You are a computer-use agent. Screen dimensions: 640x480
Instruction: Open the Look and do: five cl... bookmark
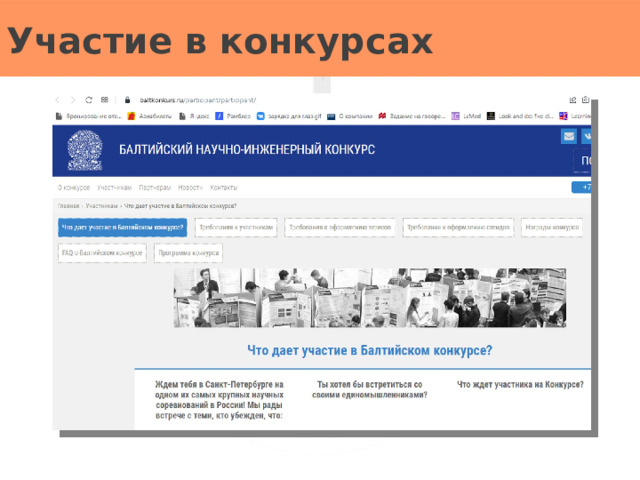(x=520, y=116)
